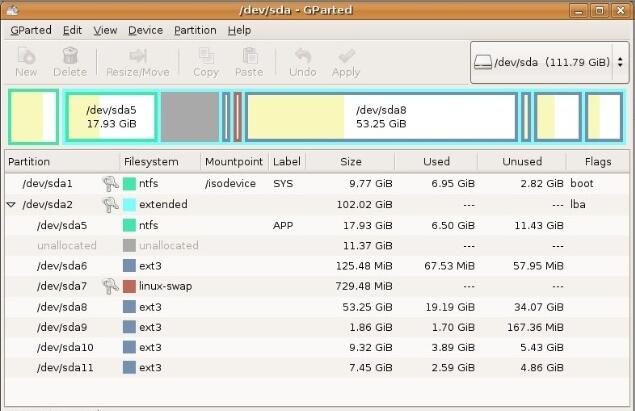Sort by the Filesystem column header
This screenshot has width=635, height=411.
[x=151, y=161]
